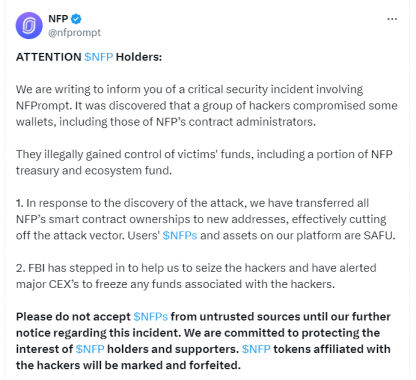Open $NFP cashtag before "tokens affiliated with"
The width and height of the screenshot is (416, 380).
pos(256,349)
